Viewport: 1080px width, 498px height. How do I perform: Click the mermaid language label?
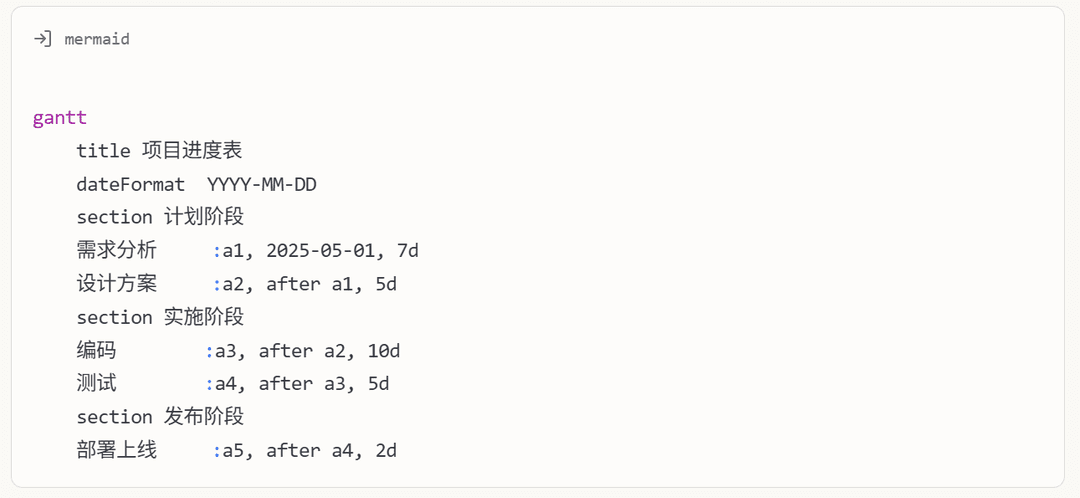(x=96, y=39)
